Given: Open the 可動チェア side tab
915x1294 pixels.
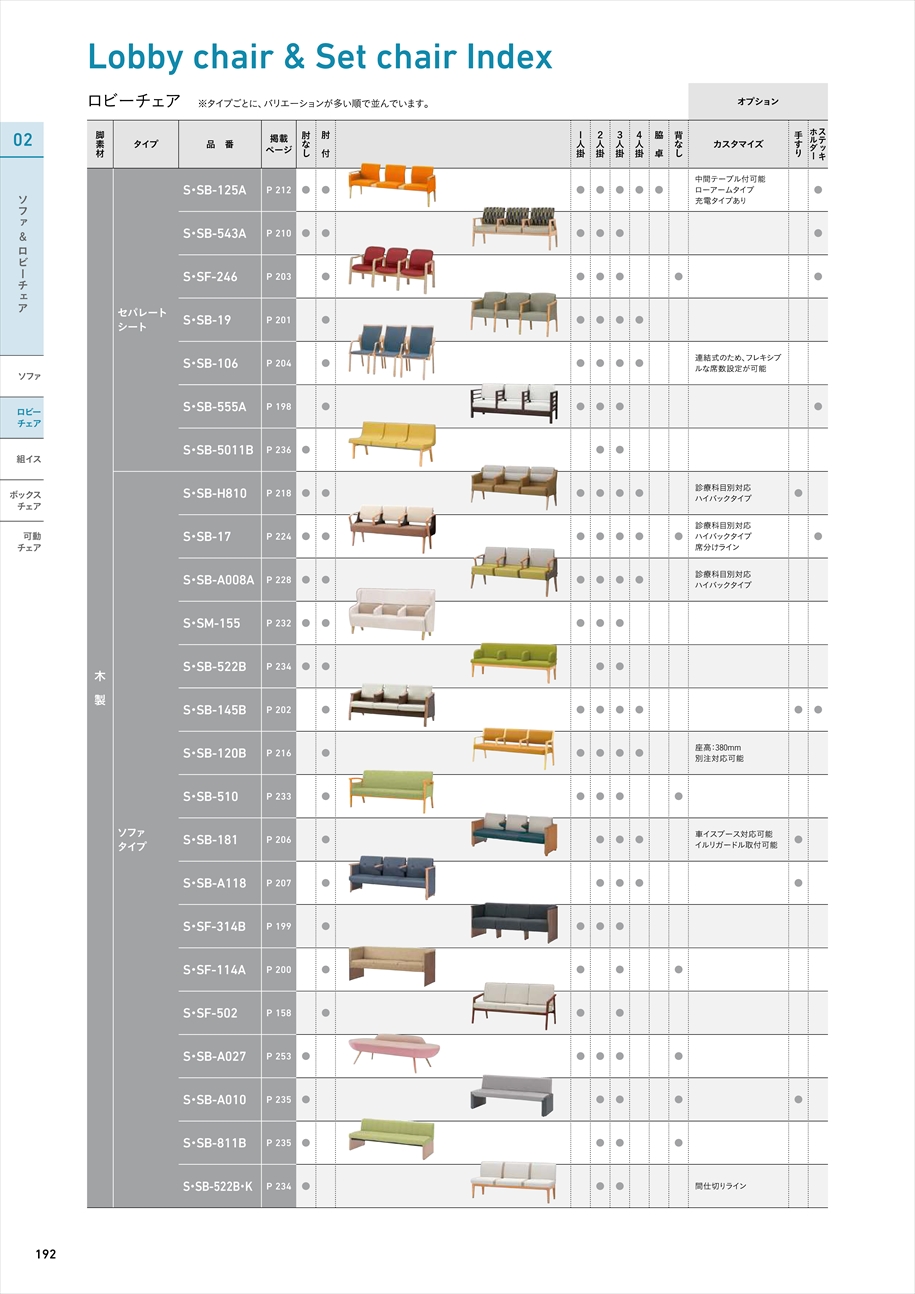Looking at the screenshot, I should [29, 541].
